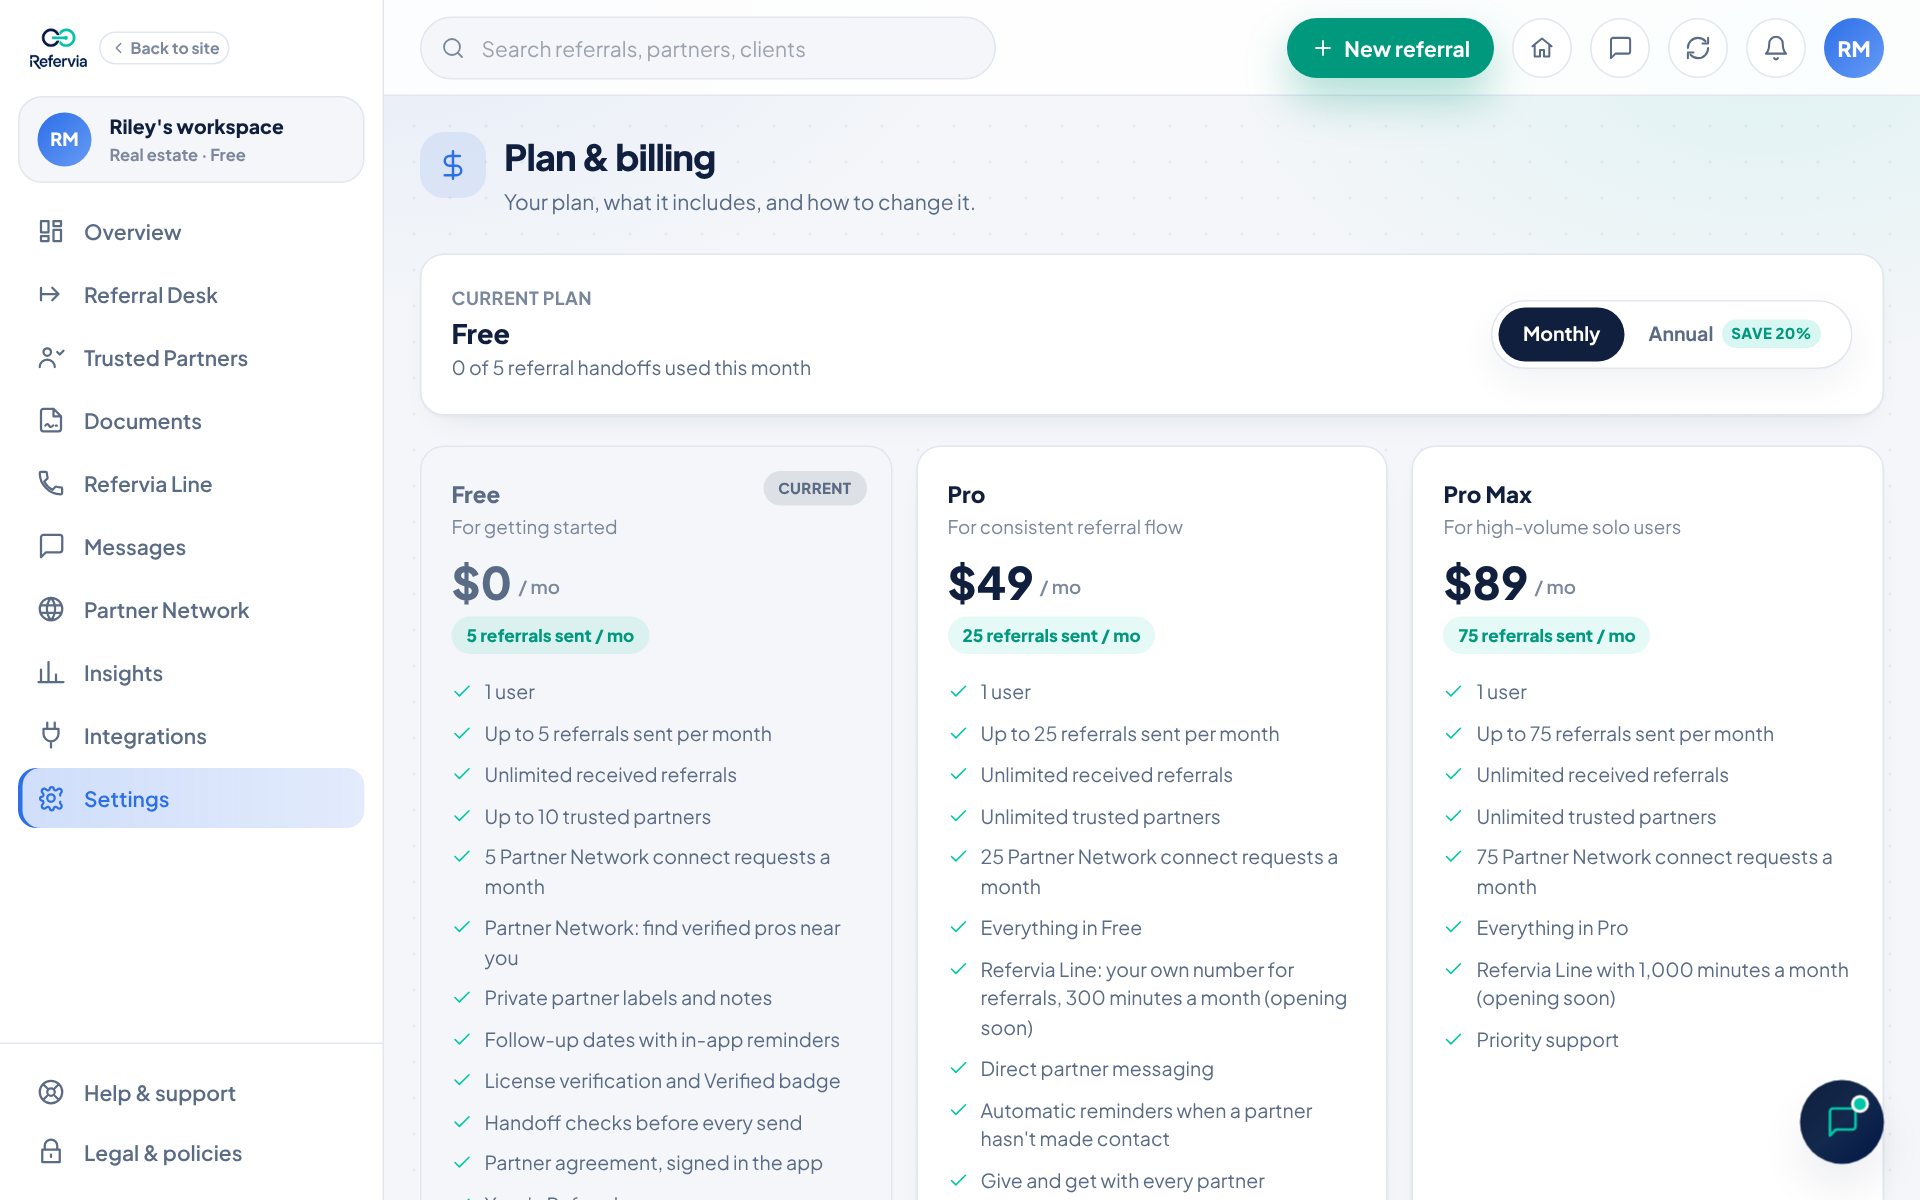Open Riley's workspace switcher
This screenshot has height=1200, width=1920.
191,139
